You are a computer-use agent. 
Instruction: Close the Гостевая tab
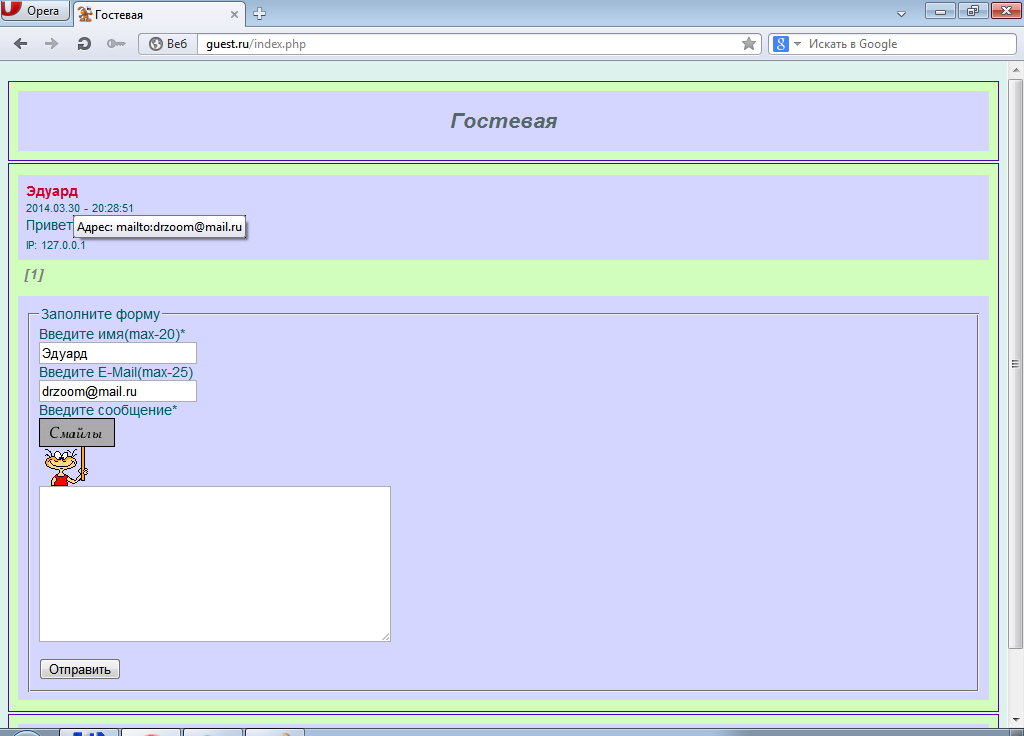coord(234,14)
